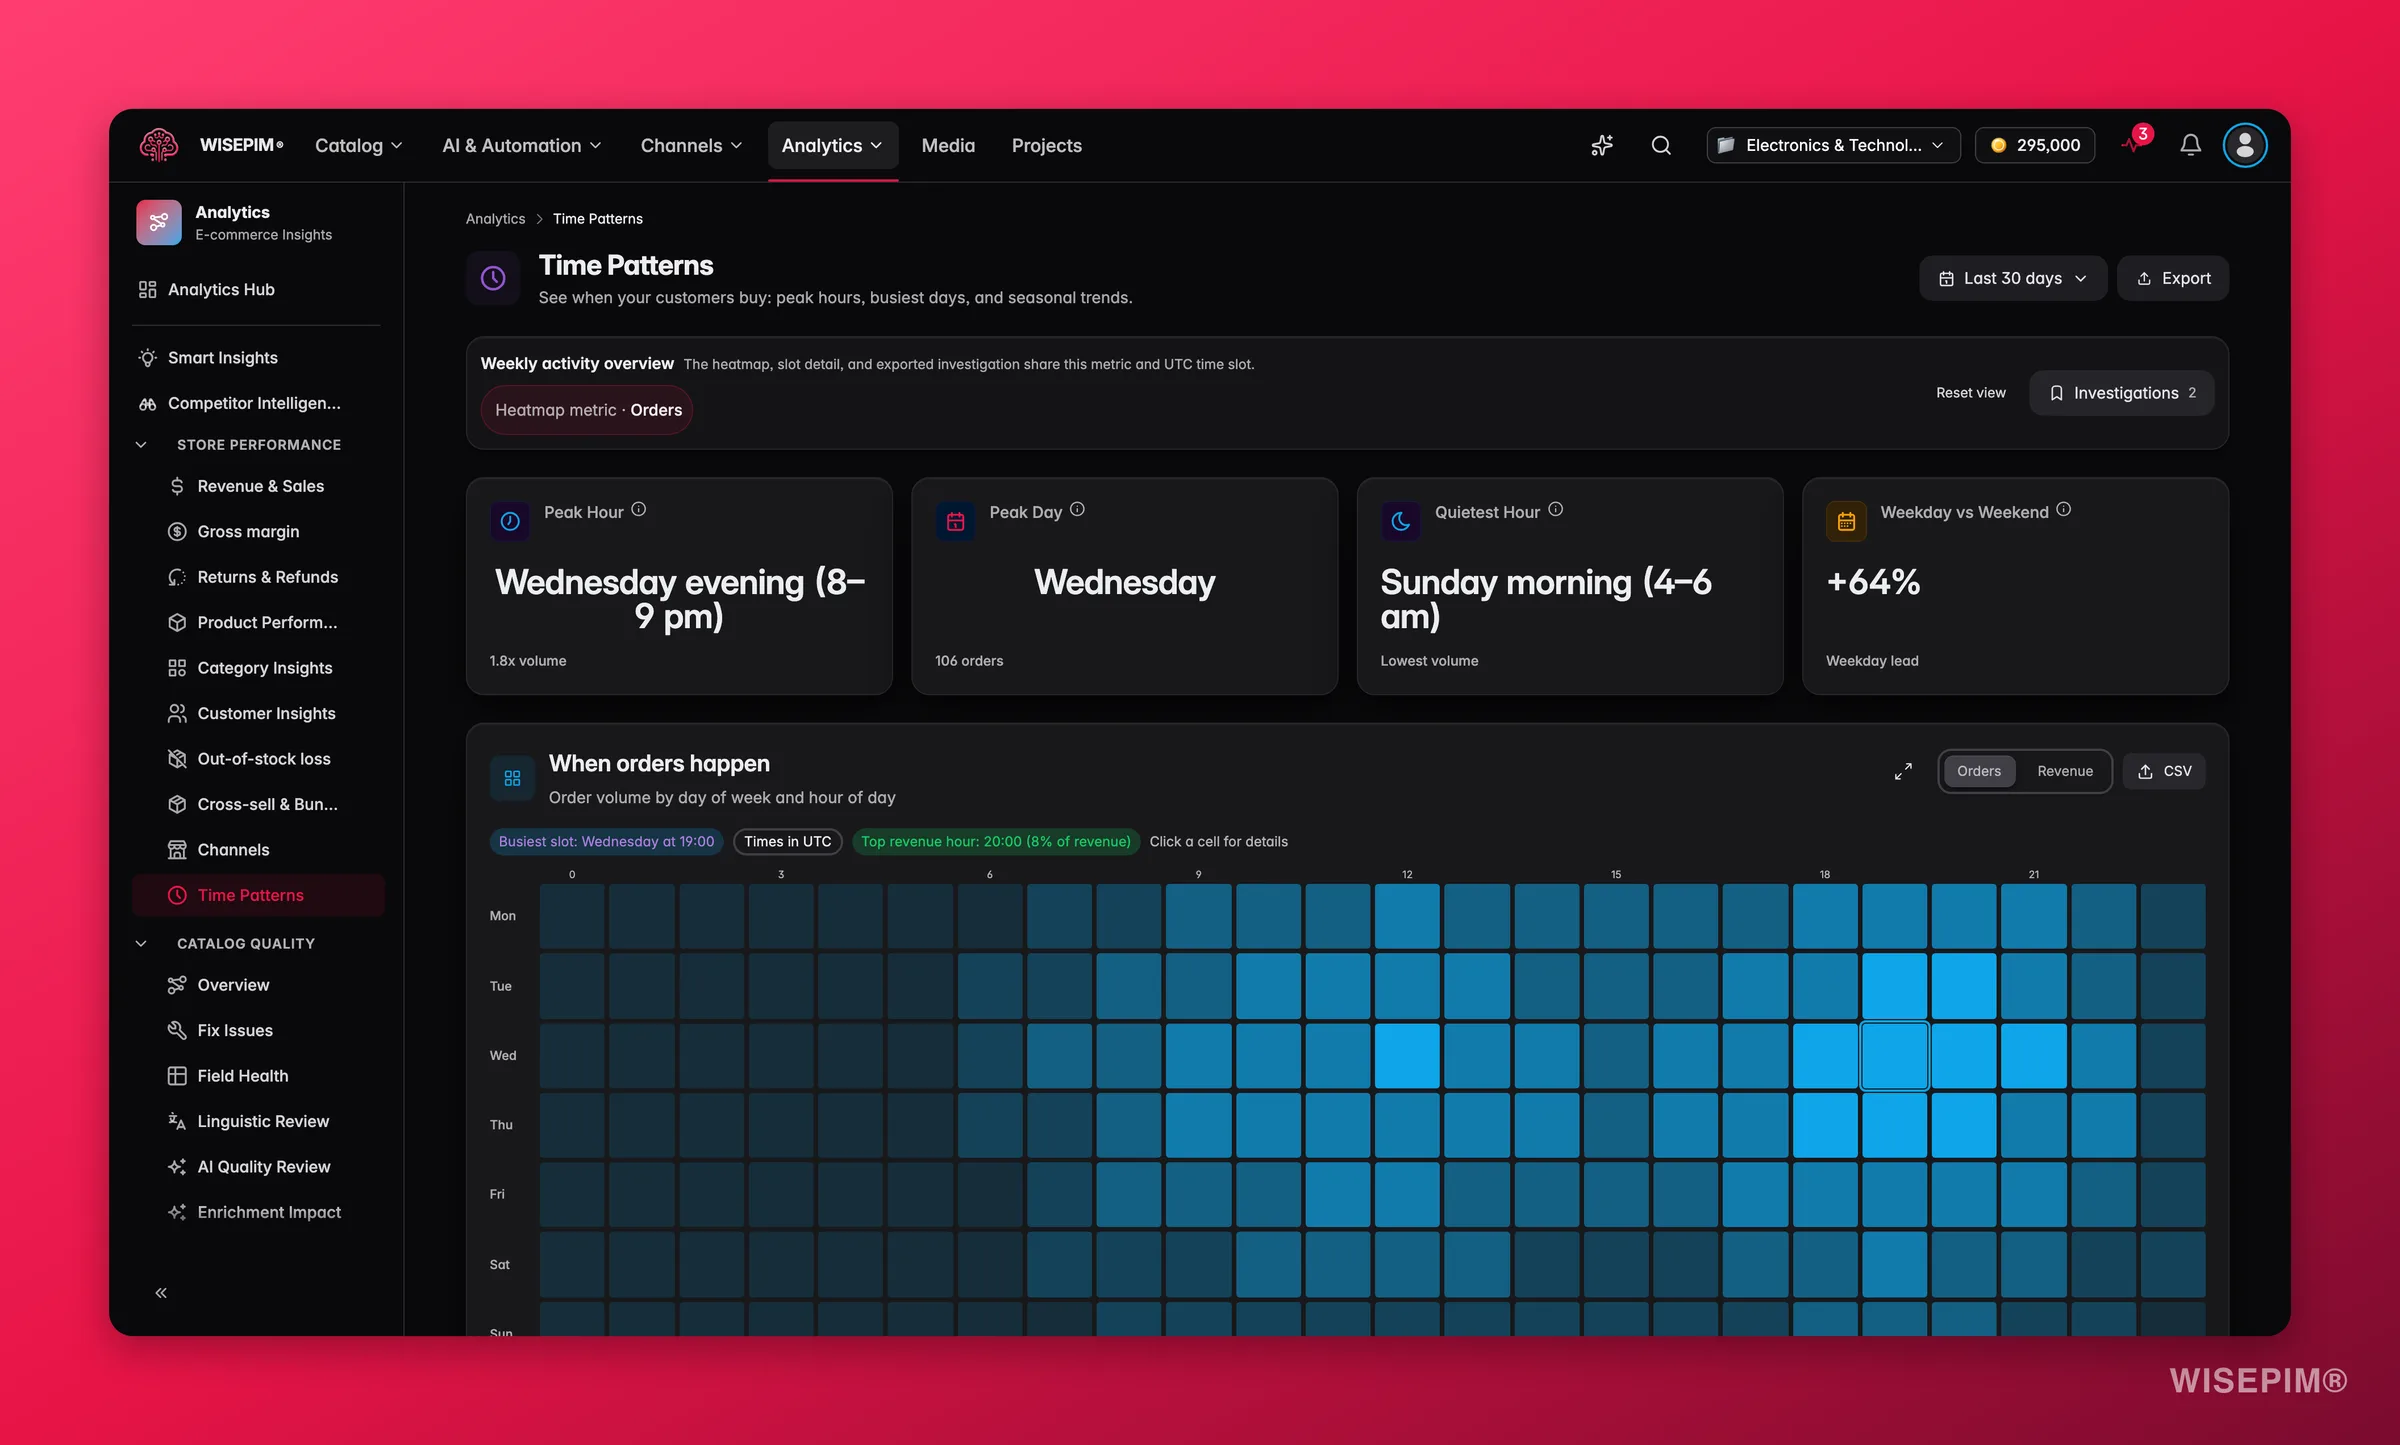Screen dimensions: 2400x1445
Task: Open Channels in the sidebar
Action: 258,850
